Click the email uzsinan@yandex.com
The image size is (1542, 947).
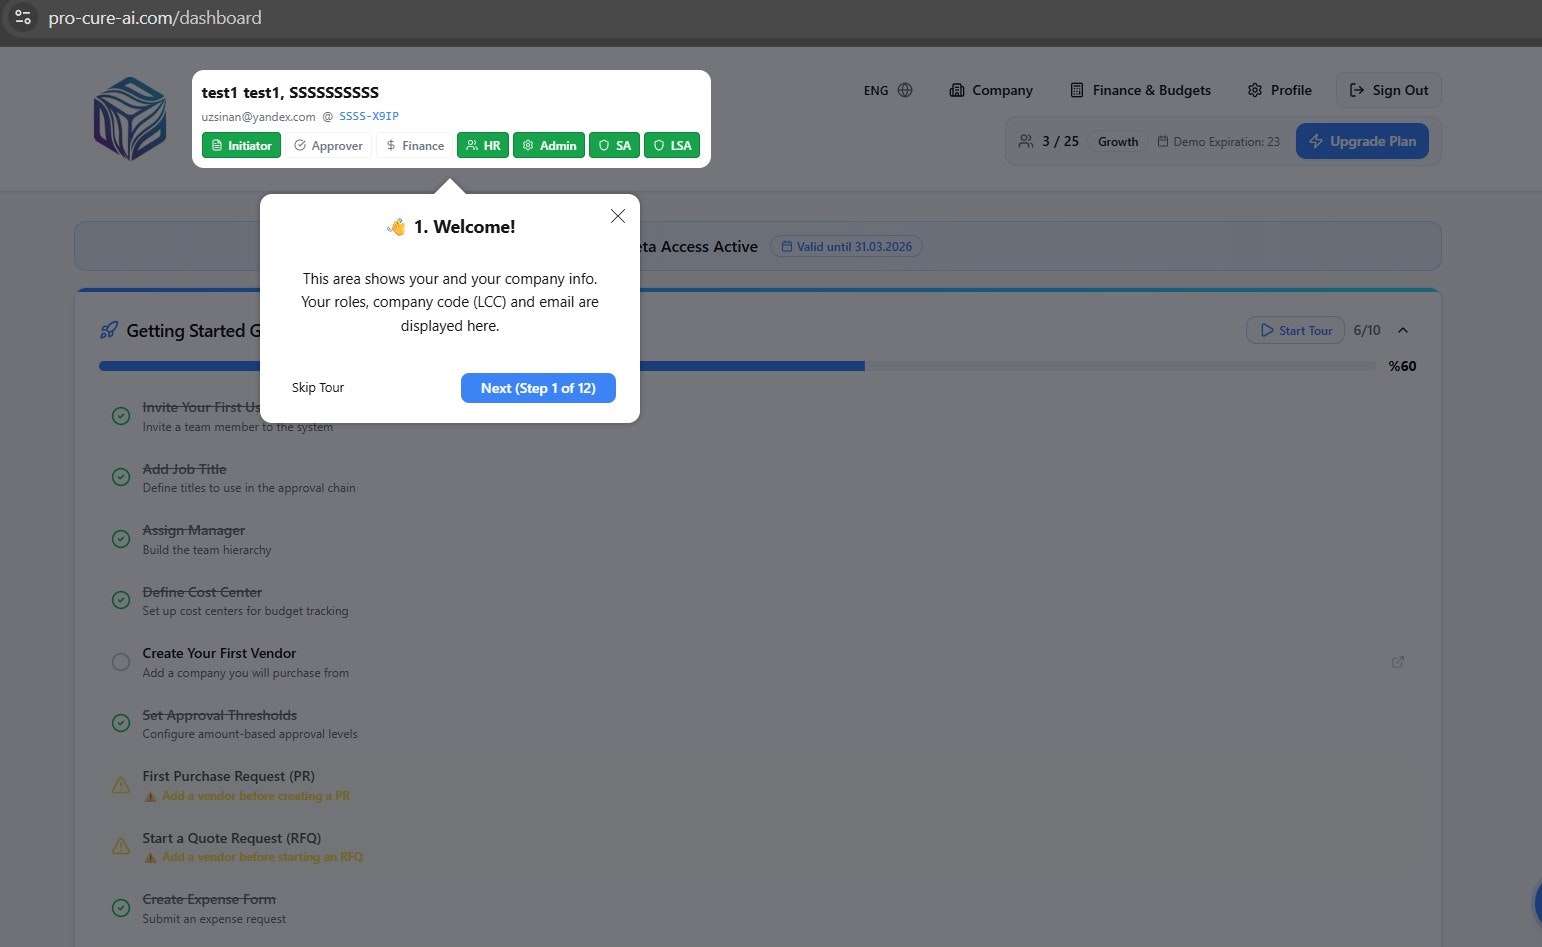258,117
